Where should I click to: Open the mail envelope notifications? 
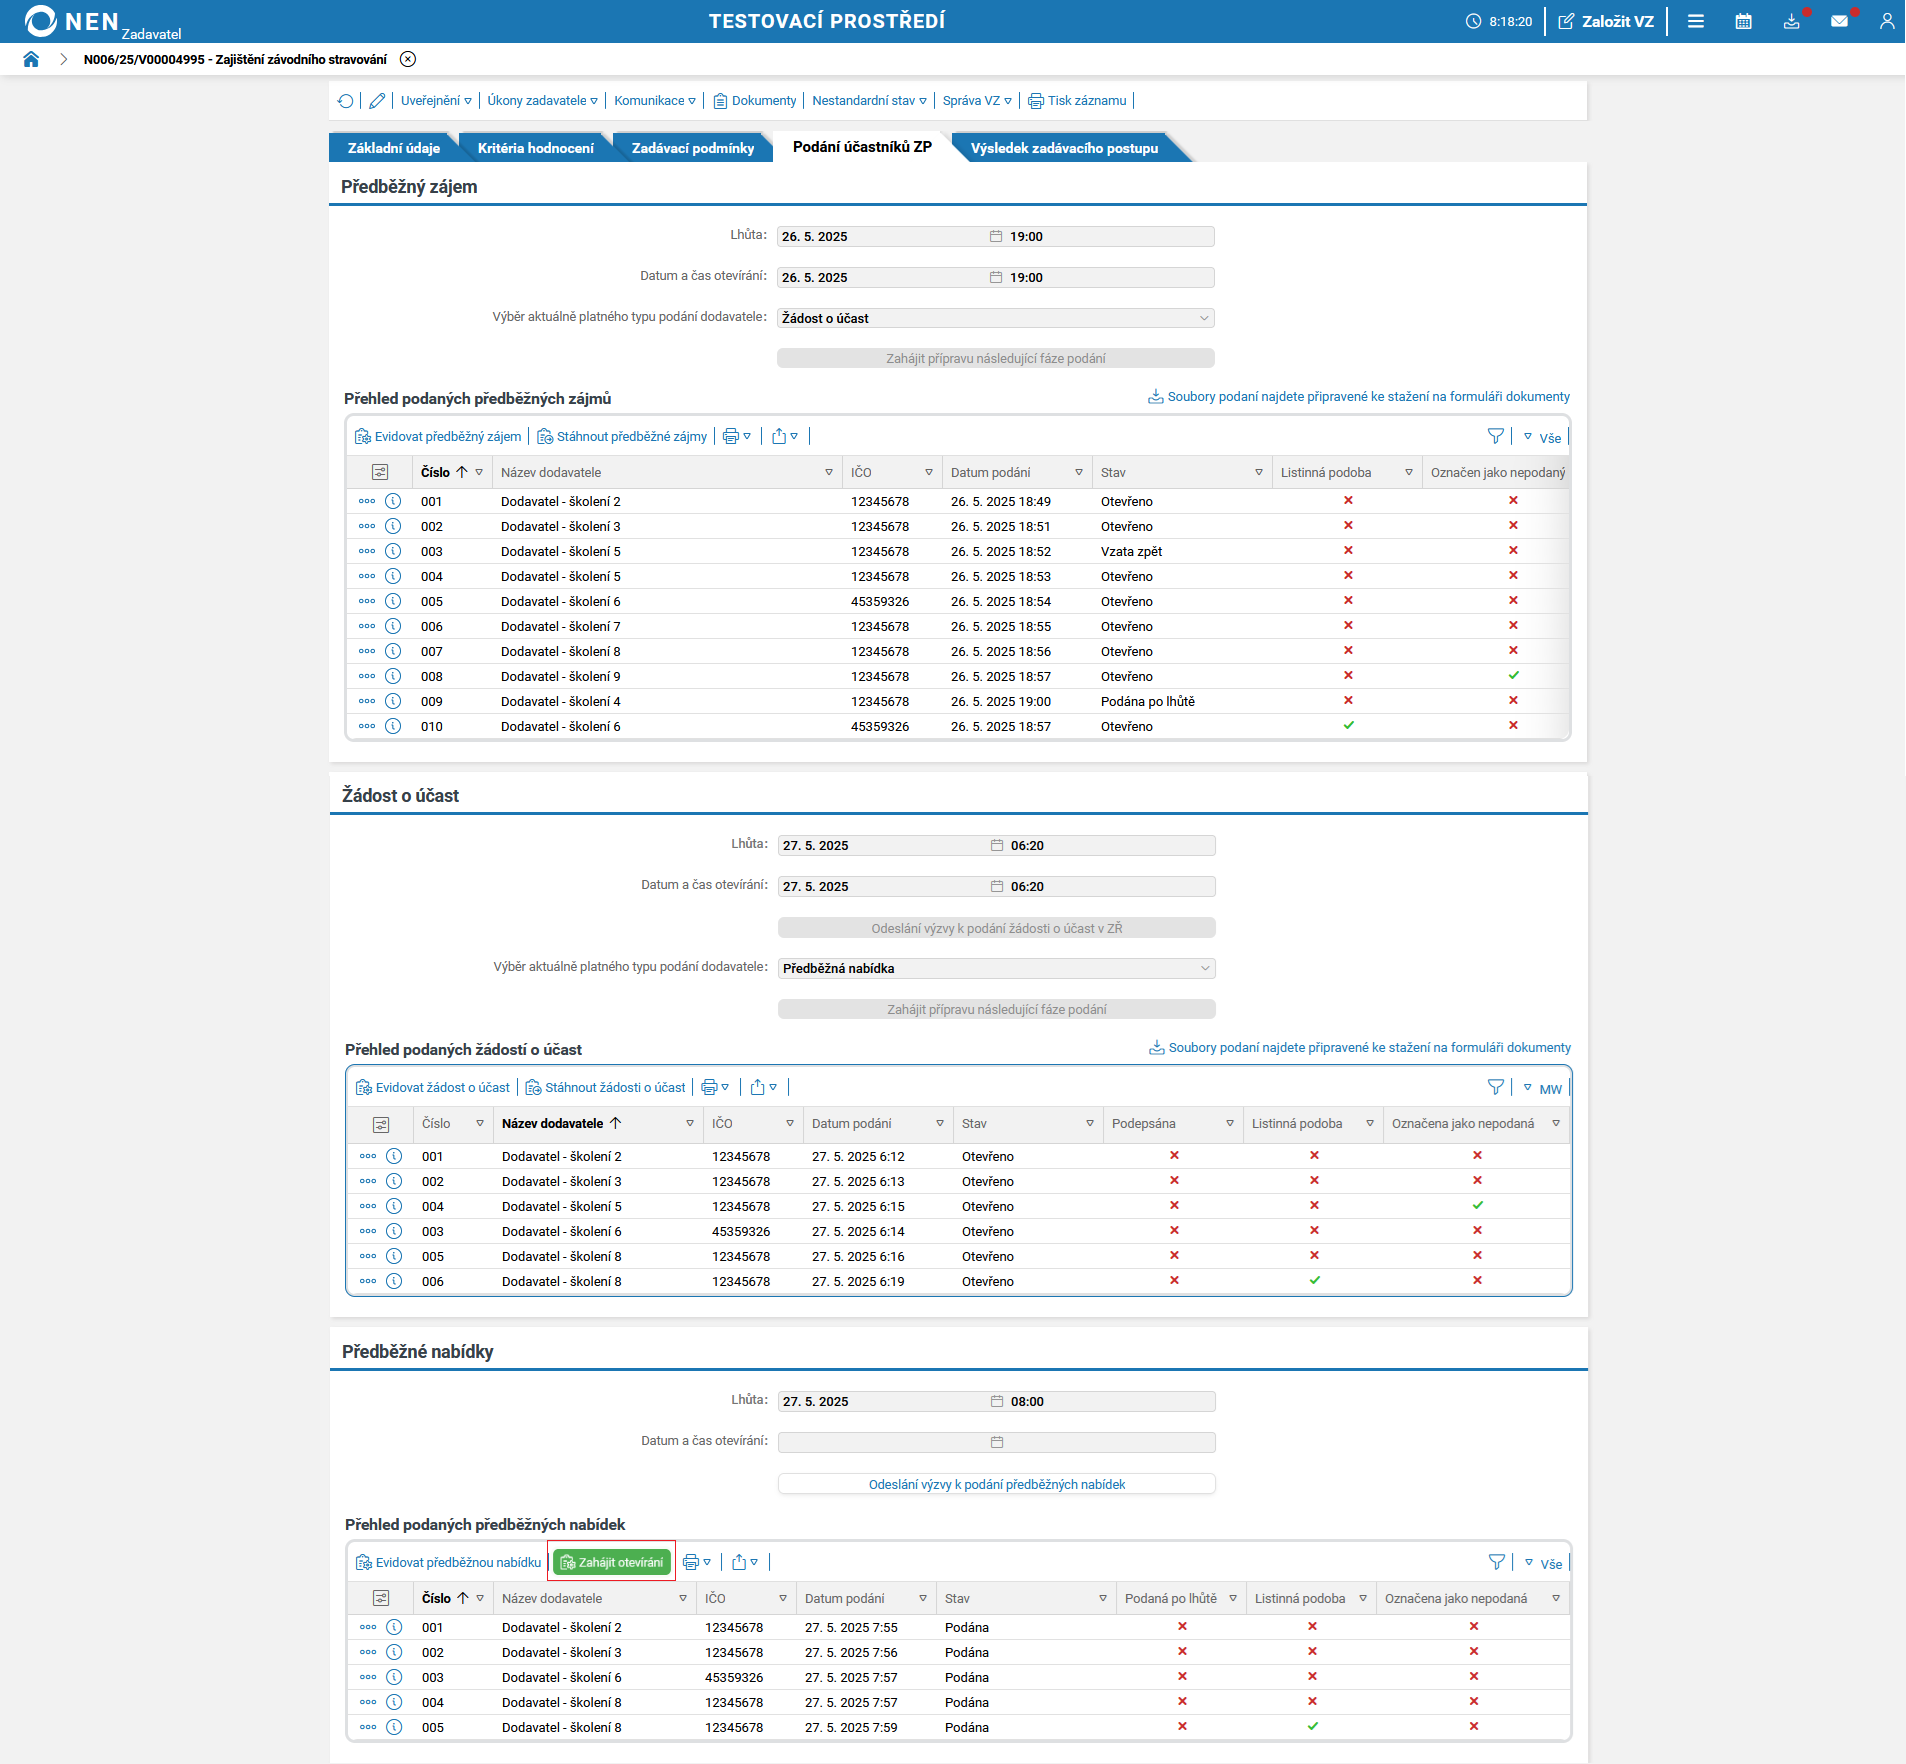[x=1839, y=21]
